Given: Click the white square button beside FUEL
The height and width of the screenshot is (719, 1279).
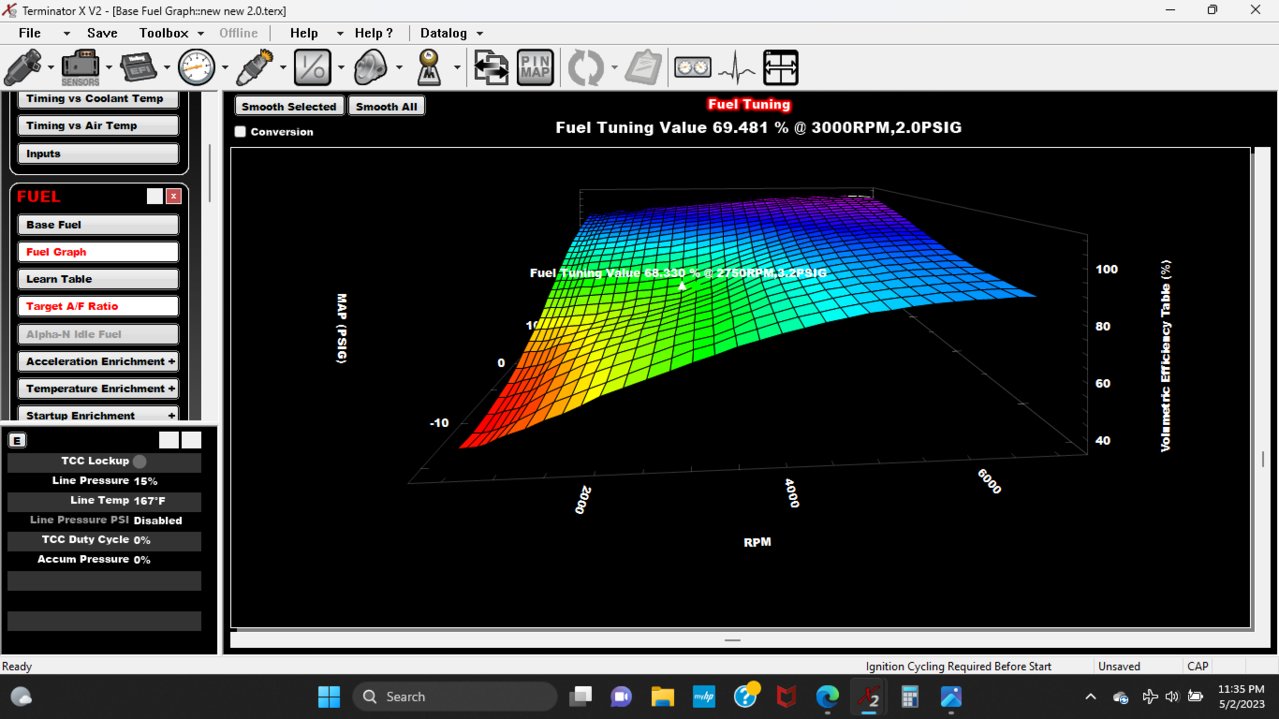Looking at the screenshot, I should pos(154,197).
